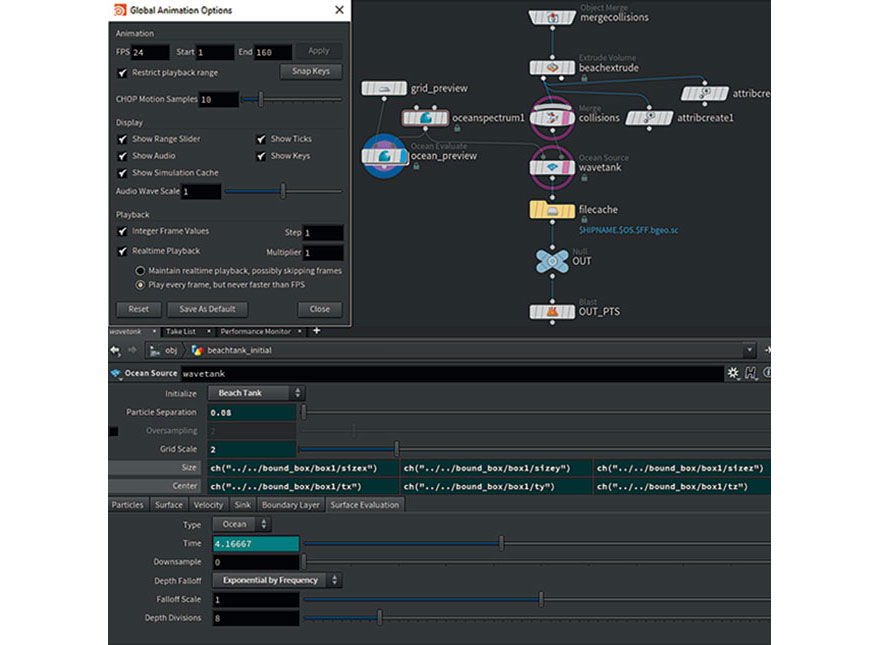Click the OUT null node icon
The width and height of the screenshot is (879, 645).
[x=552, y=261]
